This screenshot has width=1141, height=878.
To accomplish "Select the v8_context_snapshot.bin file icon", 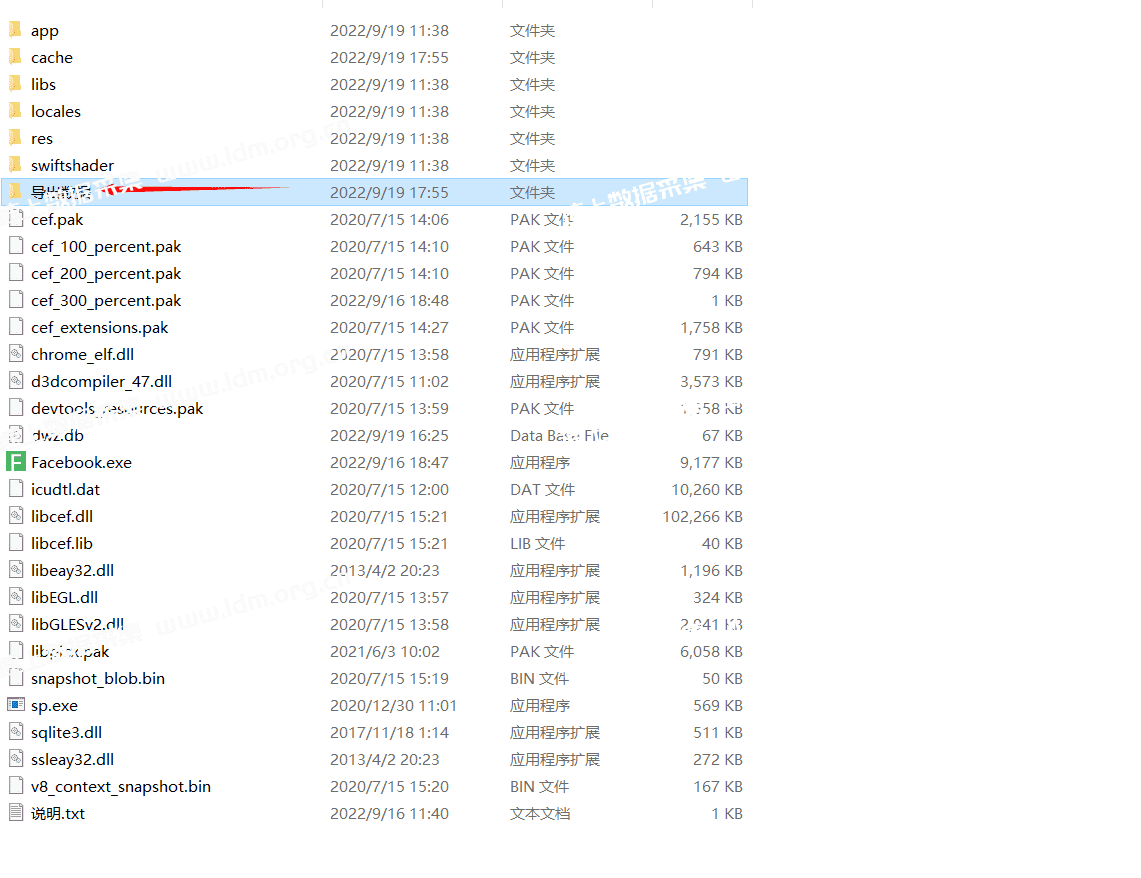I will point(16,786).
